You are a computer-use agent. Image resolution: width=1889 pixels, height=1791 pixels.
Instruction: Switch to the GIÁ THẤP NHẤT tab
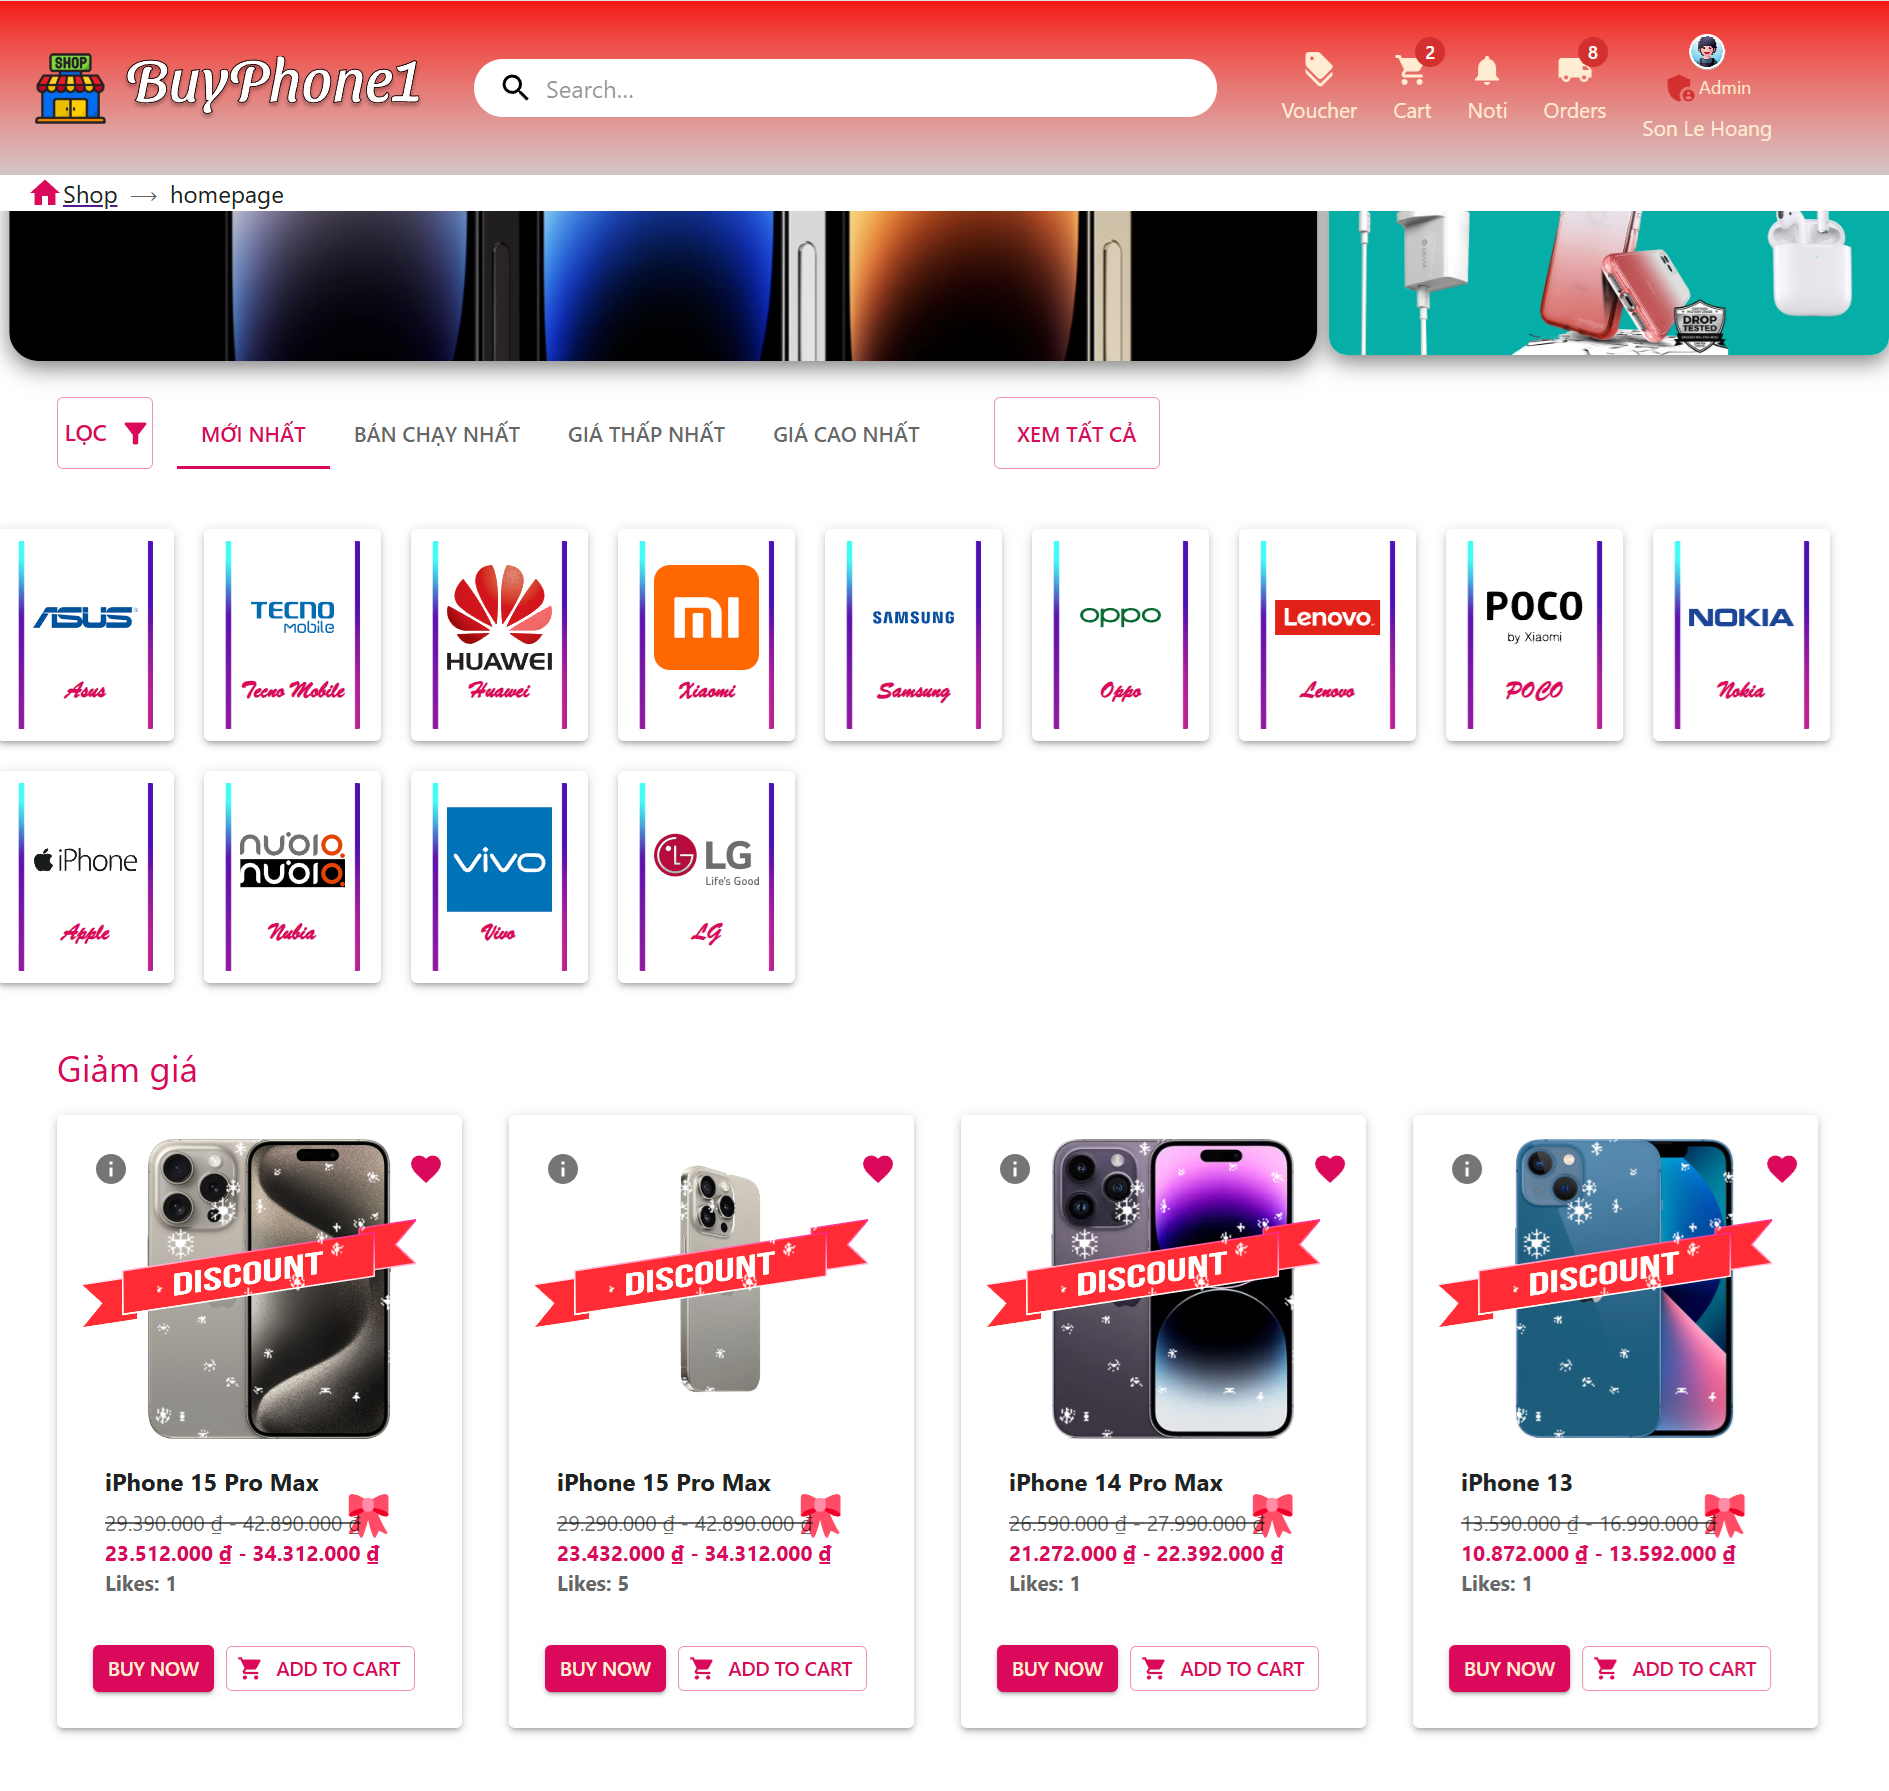[x=646, y=434]
